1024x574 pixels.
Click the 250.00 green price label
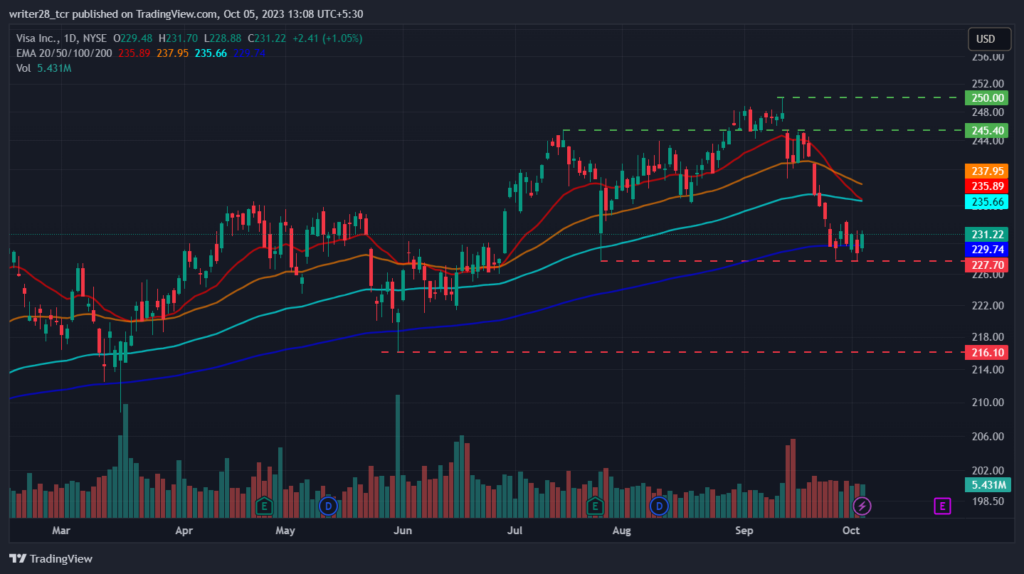pos(987,98)
